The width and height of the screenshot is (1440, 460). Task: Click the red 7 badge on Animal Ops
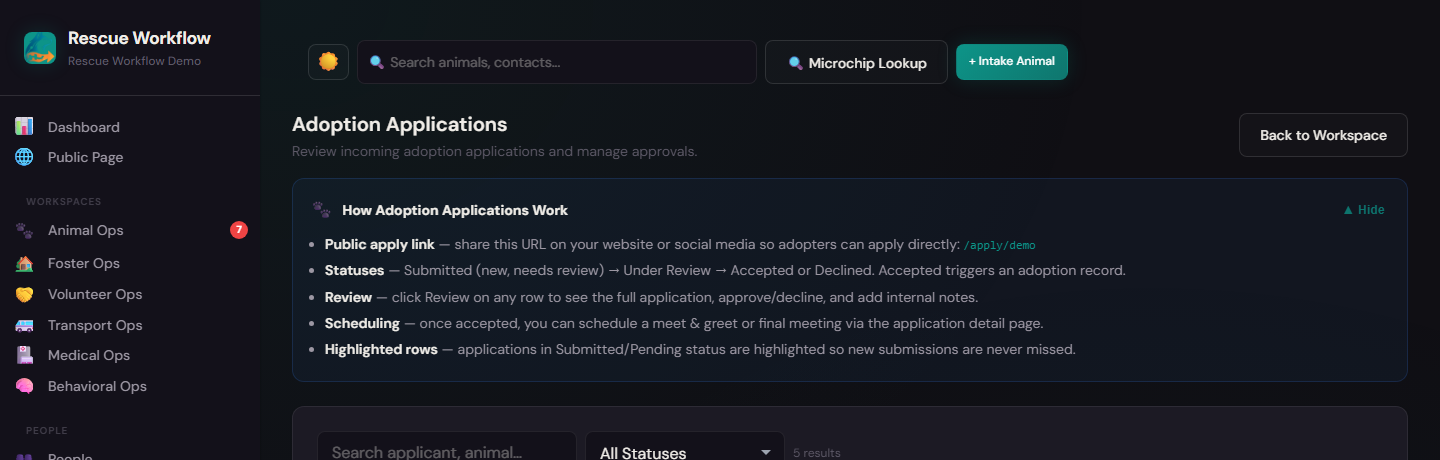[x=239, y=230]
